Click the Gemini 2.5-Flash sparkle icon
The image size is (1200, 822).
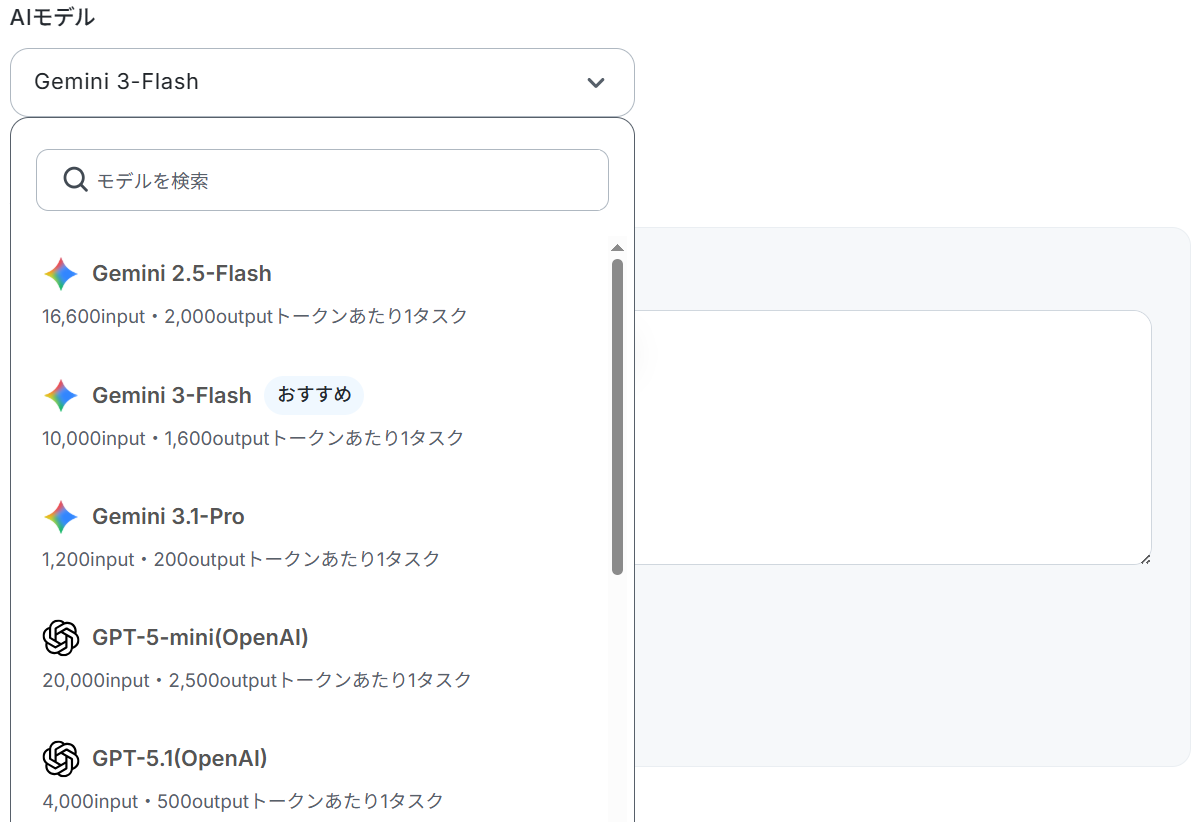61,274
